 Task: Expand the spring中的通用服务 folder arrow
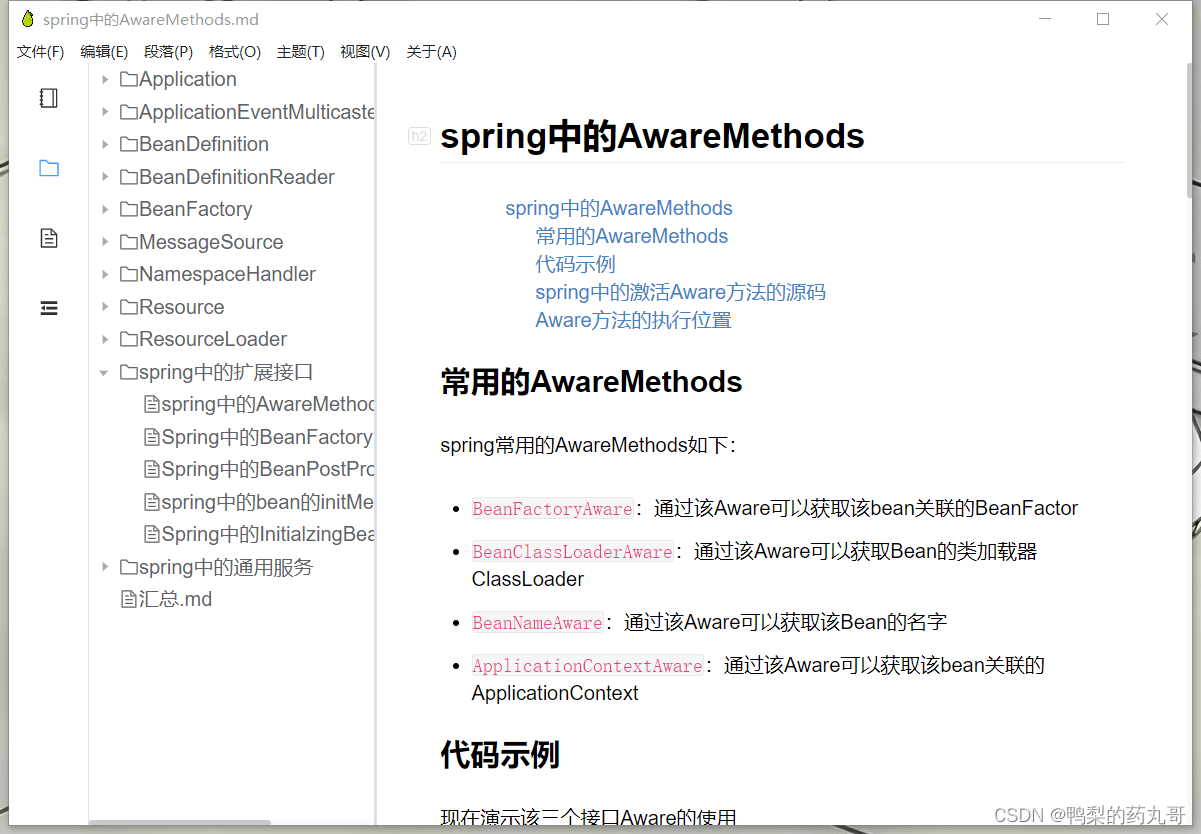point(104,567)
